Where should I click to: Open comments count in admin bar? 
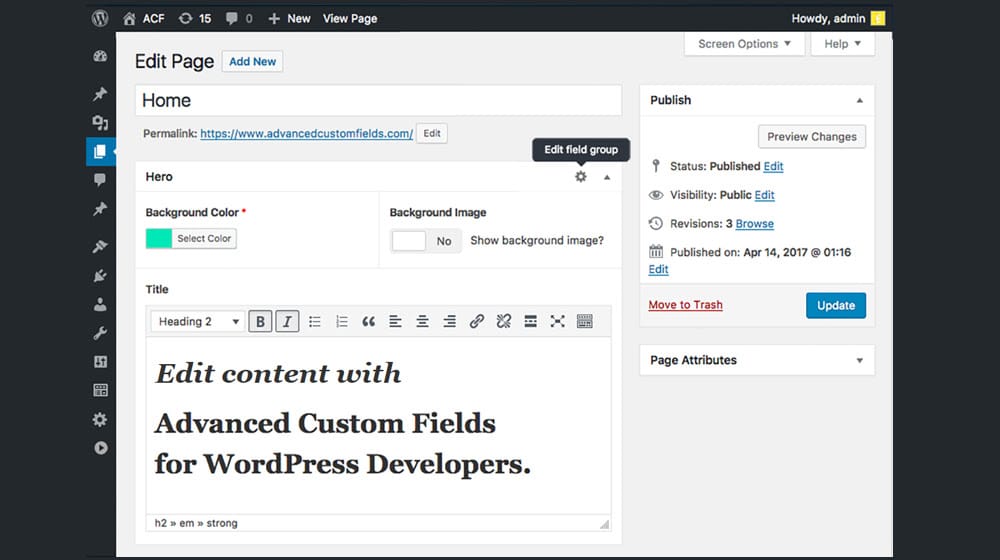239,18
